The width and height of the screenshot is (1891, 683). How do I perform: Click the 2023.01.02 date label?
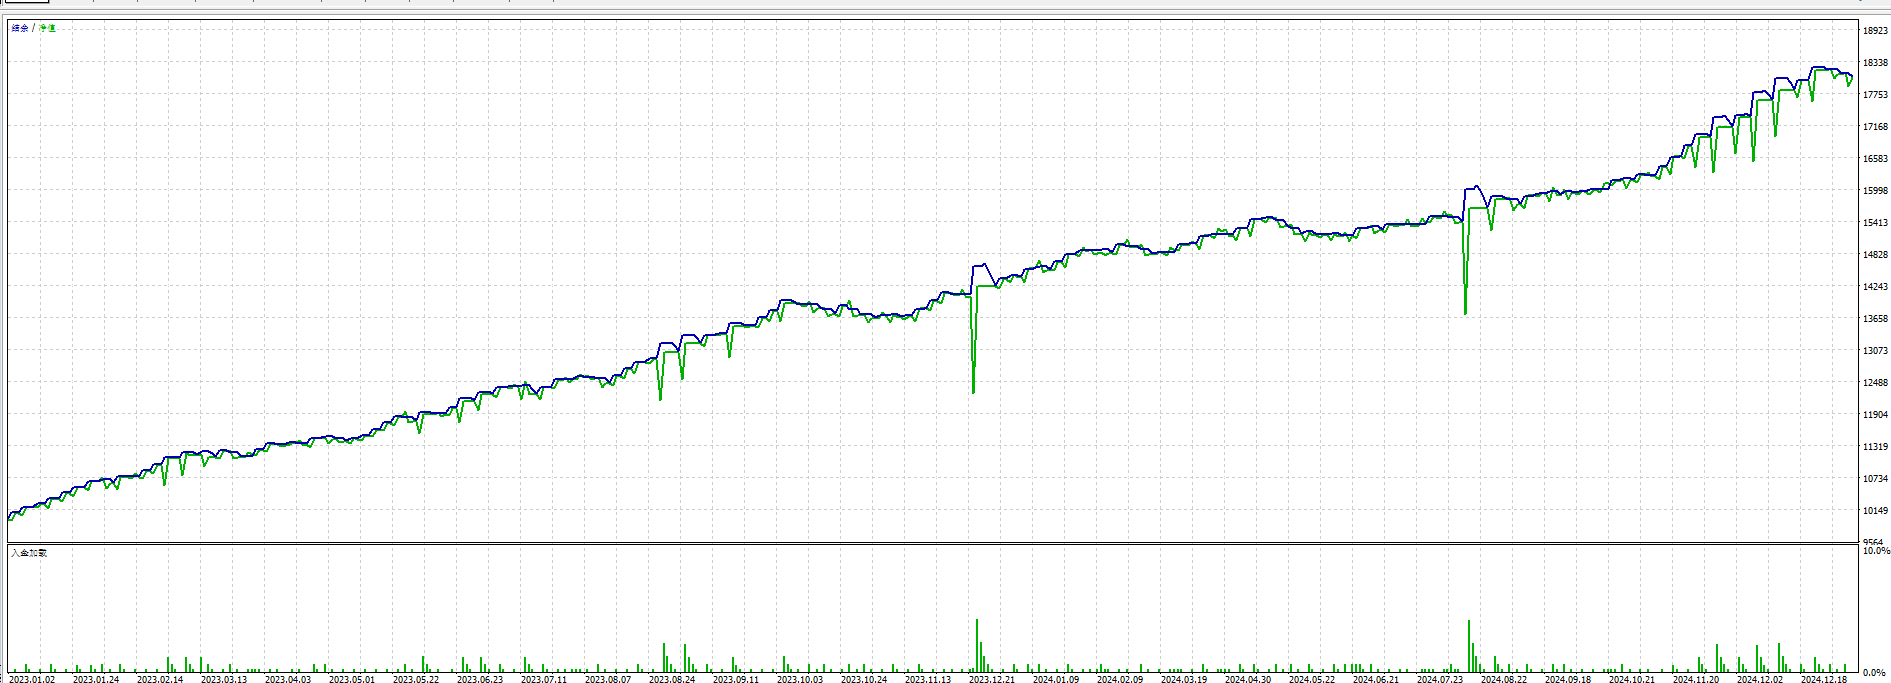coord(32,679)
